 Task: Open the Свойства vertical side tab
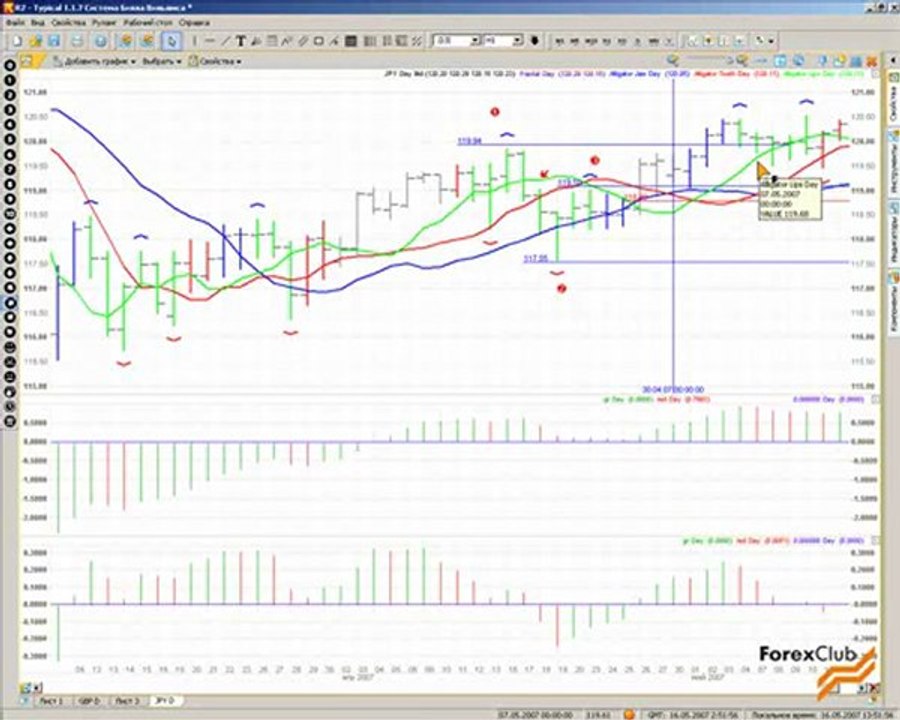894,98
